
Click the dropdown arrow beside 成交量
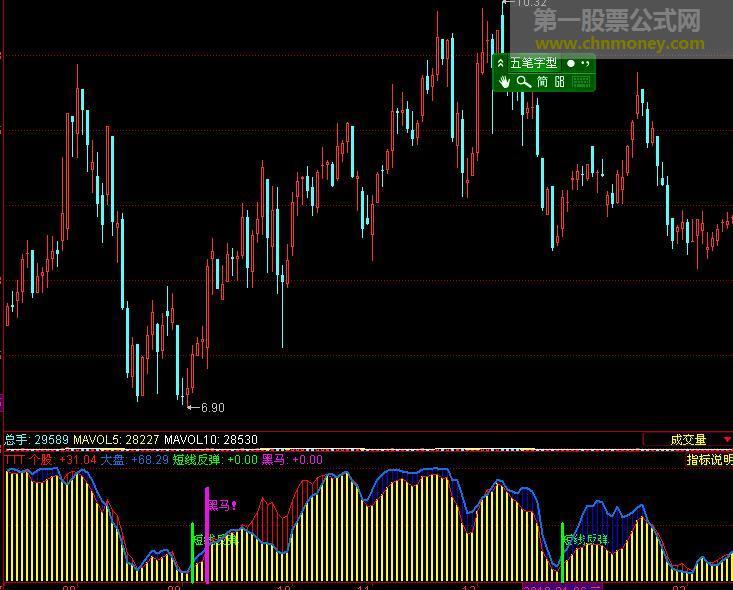(726, 439)
